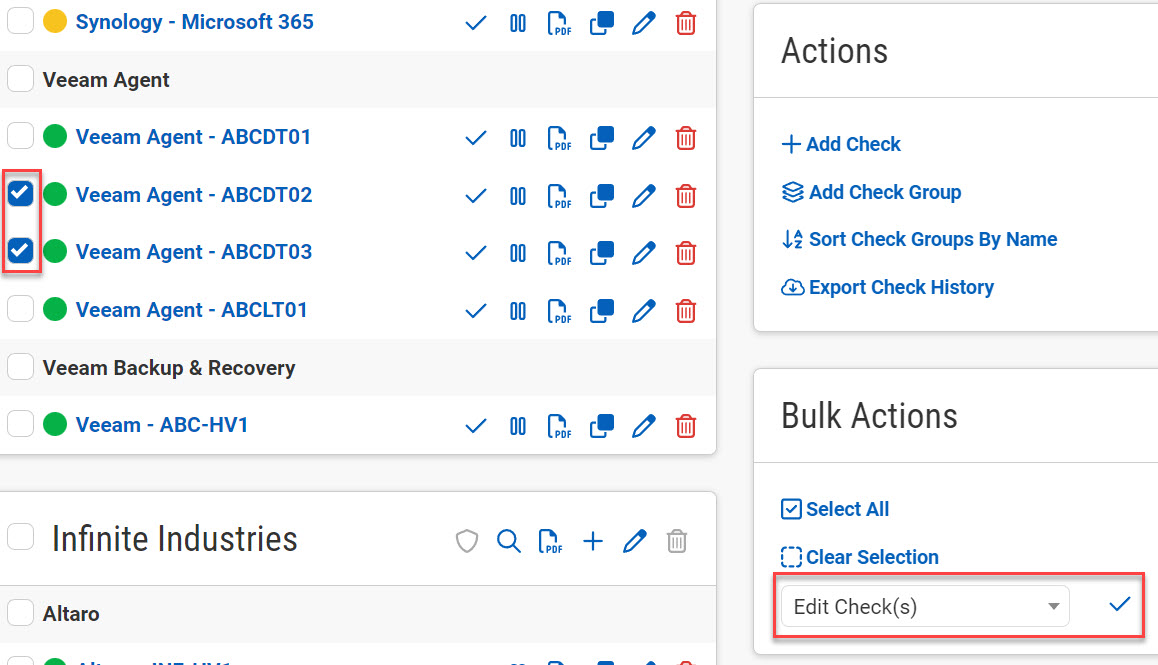Tick the Veeam Agent - ABCDT01 checkbox

[x=21, y=136]
